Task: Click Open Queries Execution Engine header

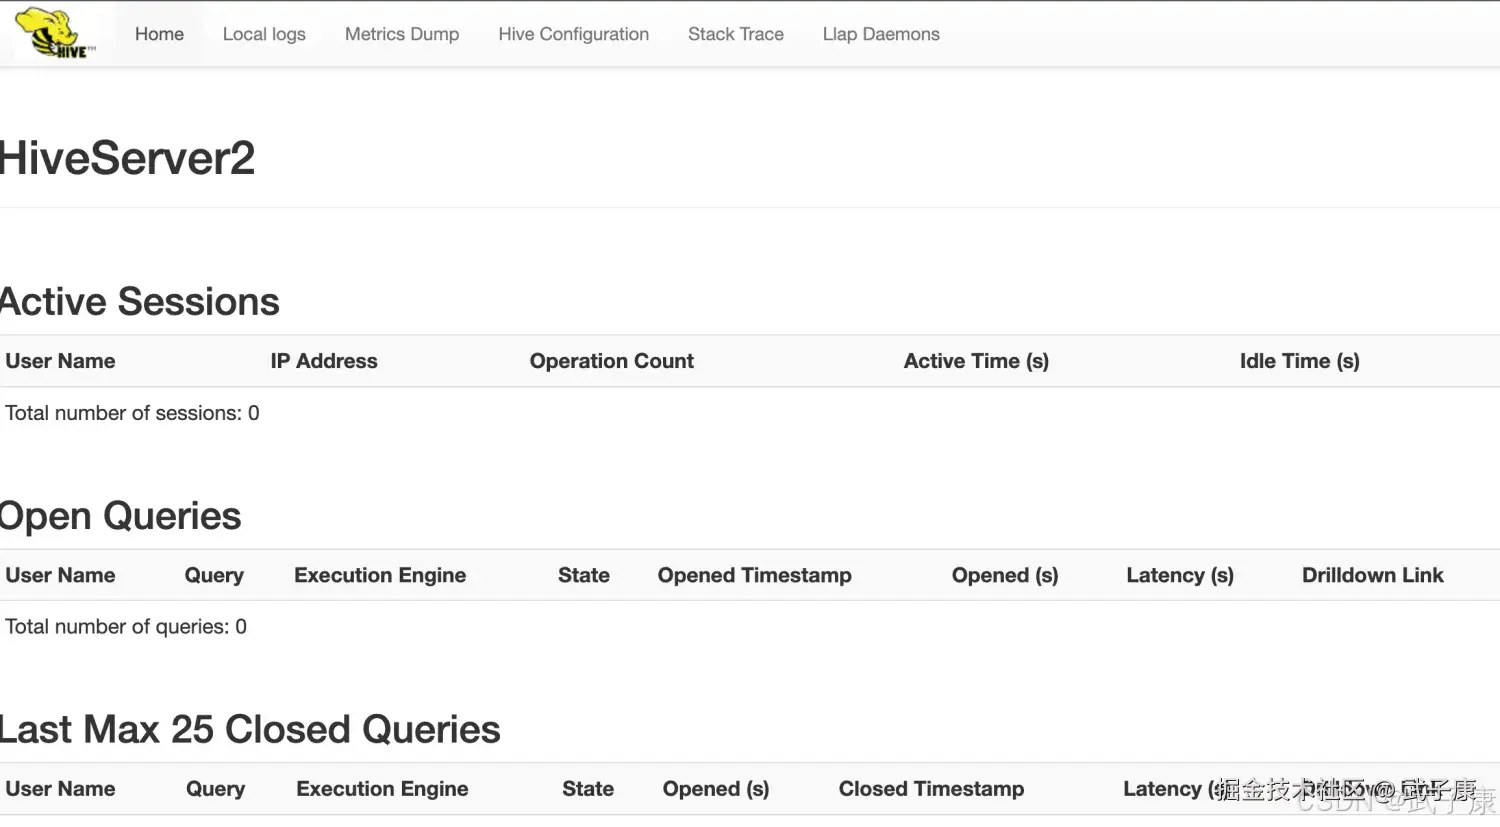Action: [x=380, y=575]
